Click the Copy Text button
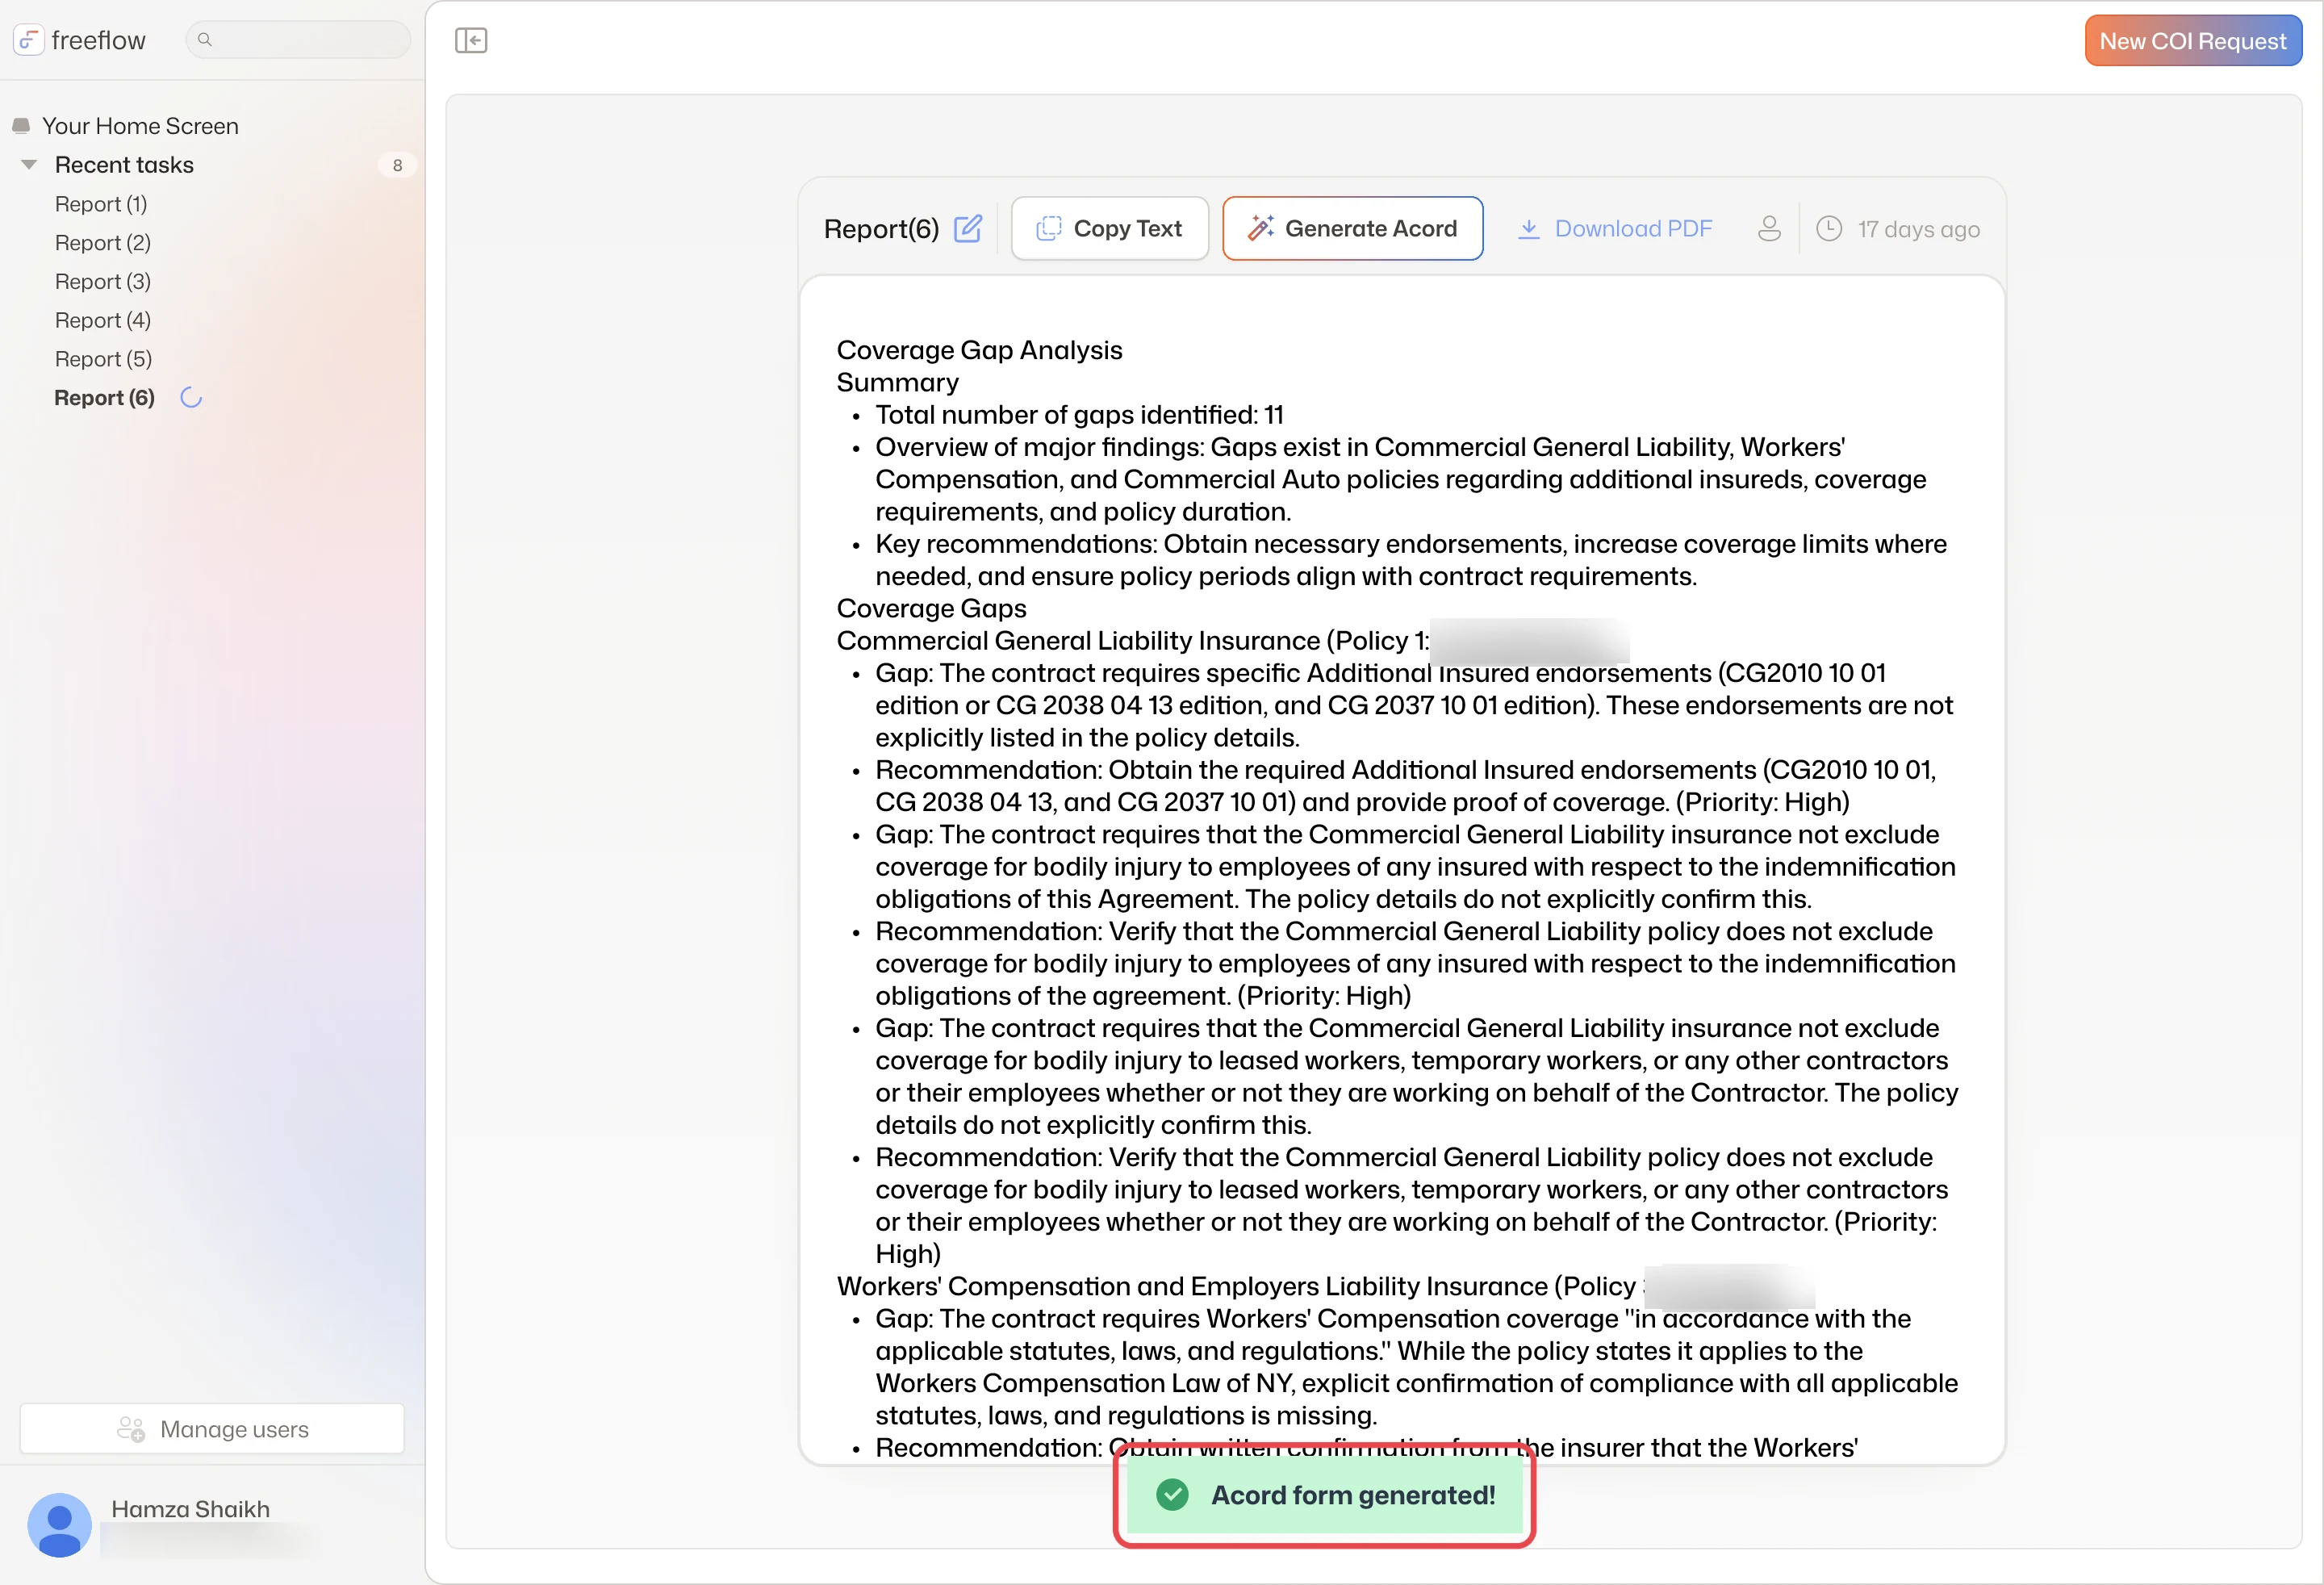2324x1585 pixels. pyautogui.click(x=1109, y=229)
